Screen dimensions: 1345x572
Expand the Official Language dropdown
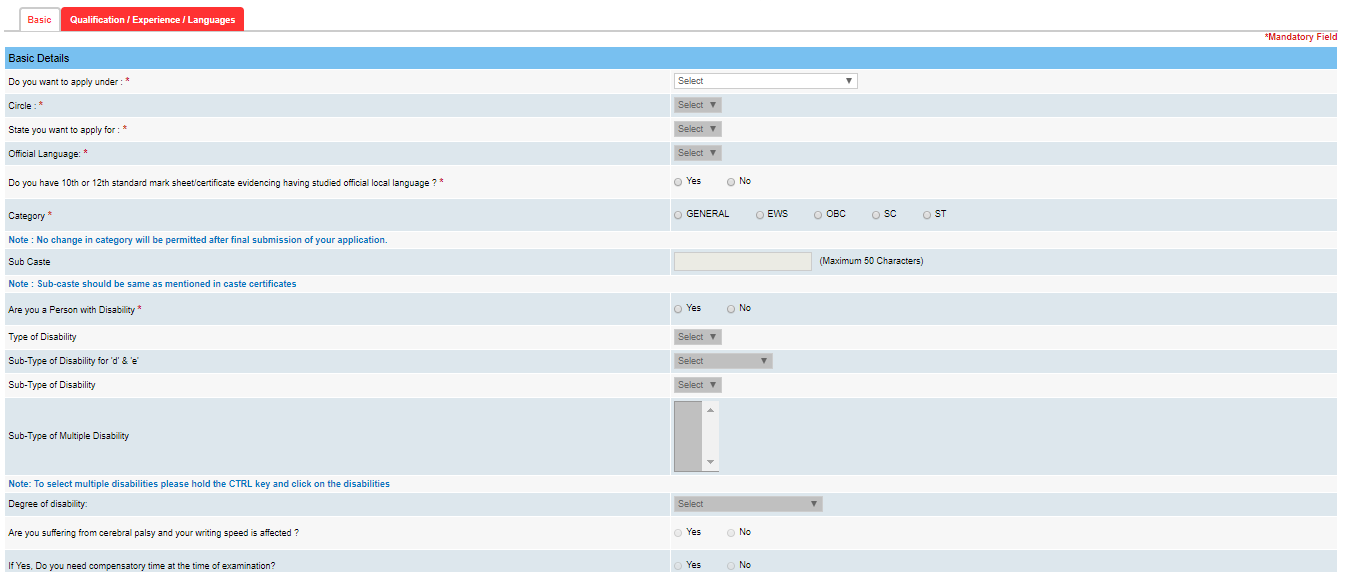[697, 153]
